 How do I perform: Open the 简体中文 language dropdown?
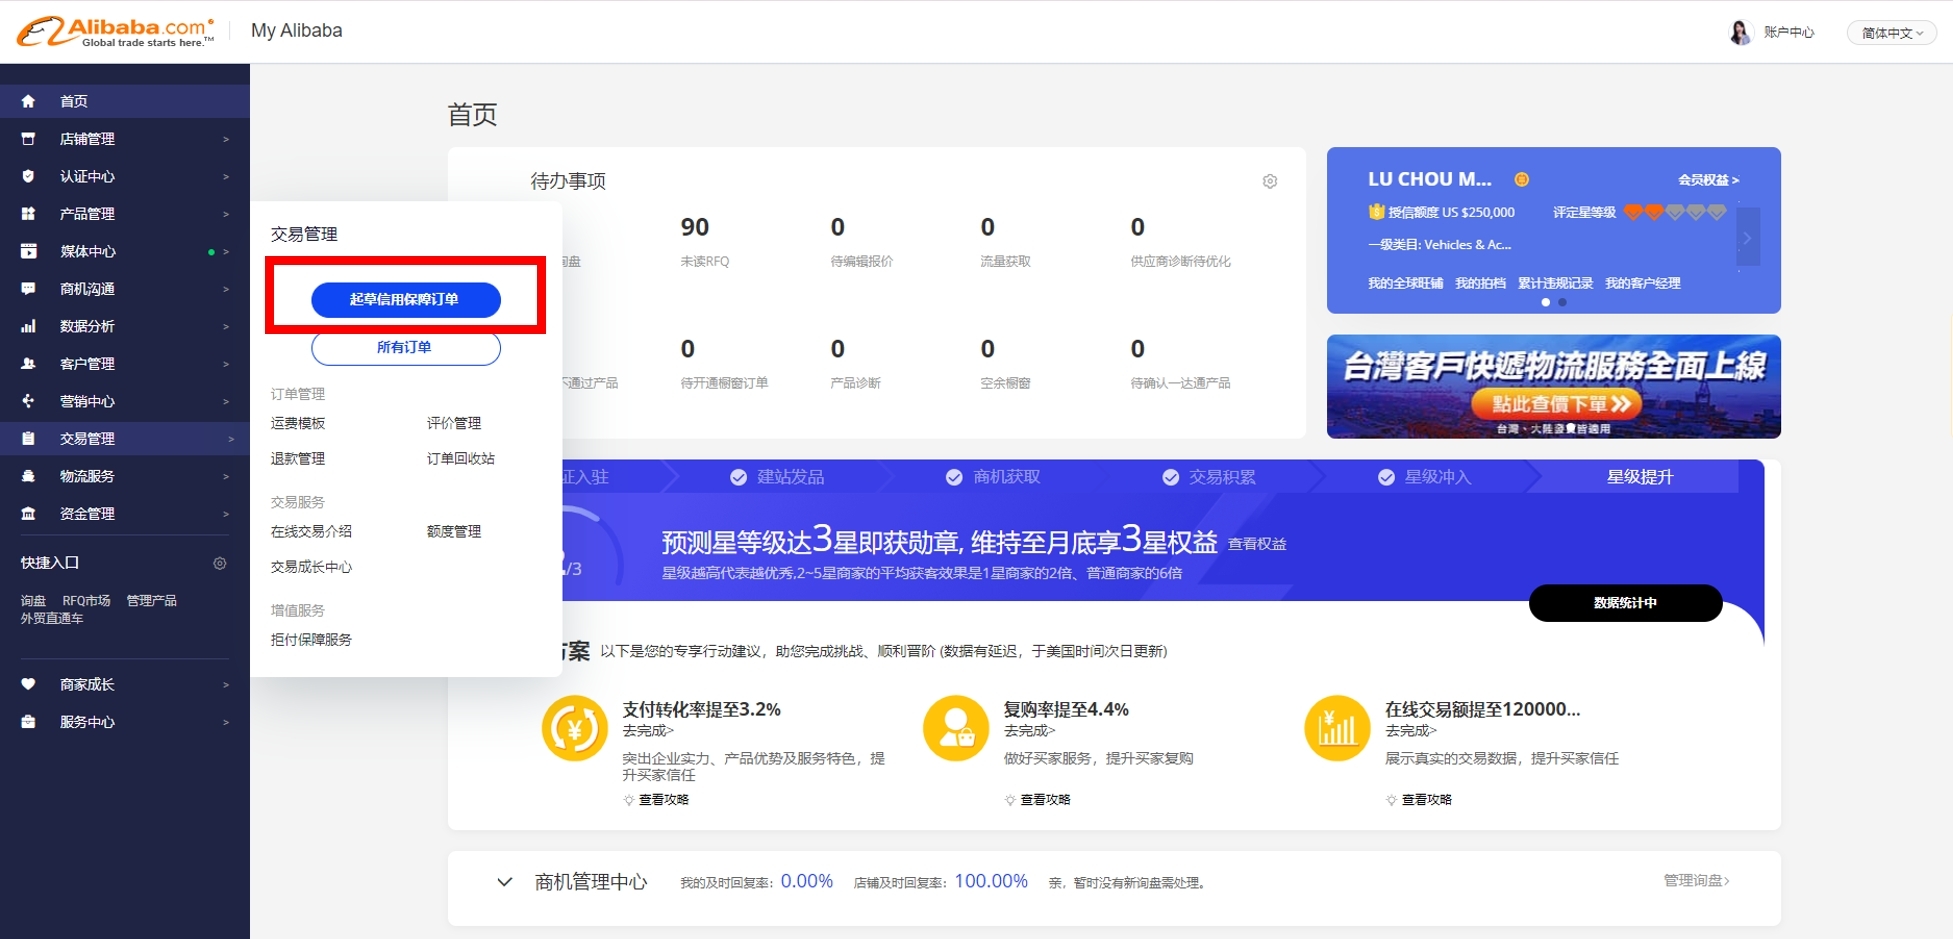[1889, 31]
